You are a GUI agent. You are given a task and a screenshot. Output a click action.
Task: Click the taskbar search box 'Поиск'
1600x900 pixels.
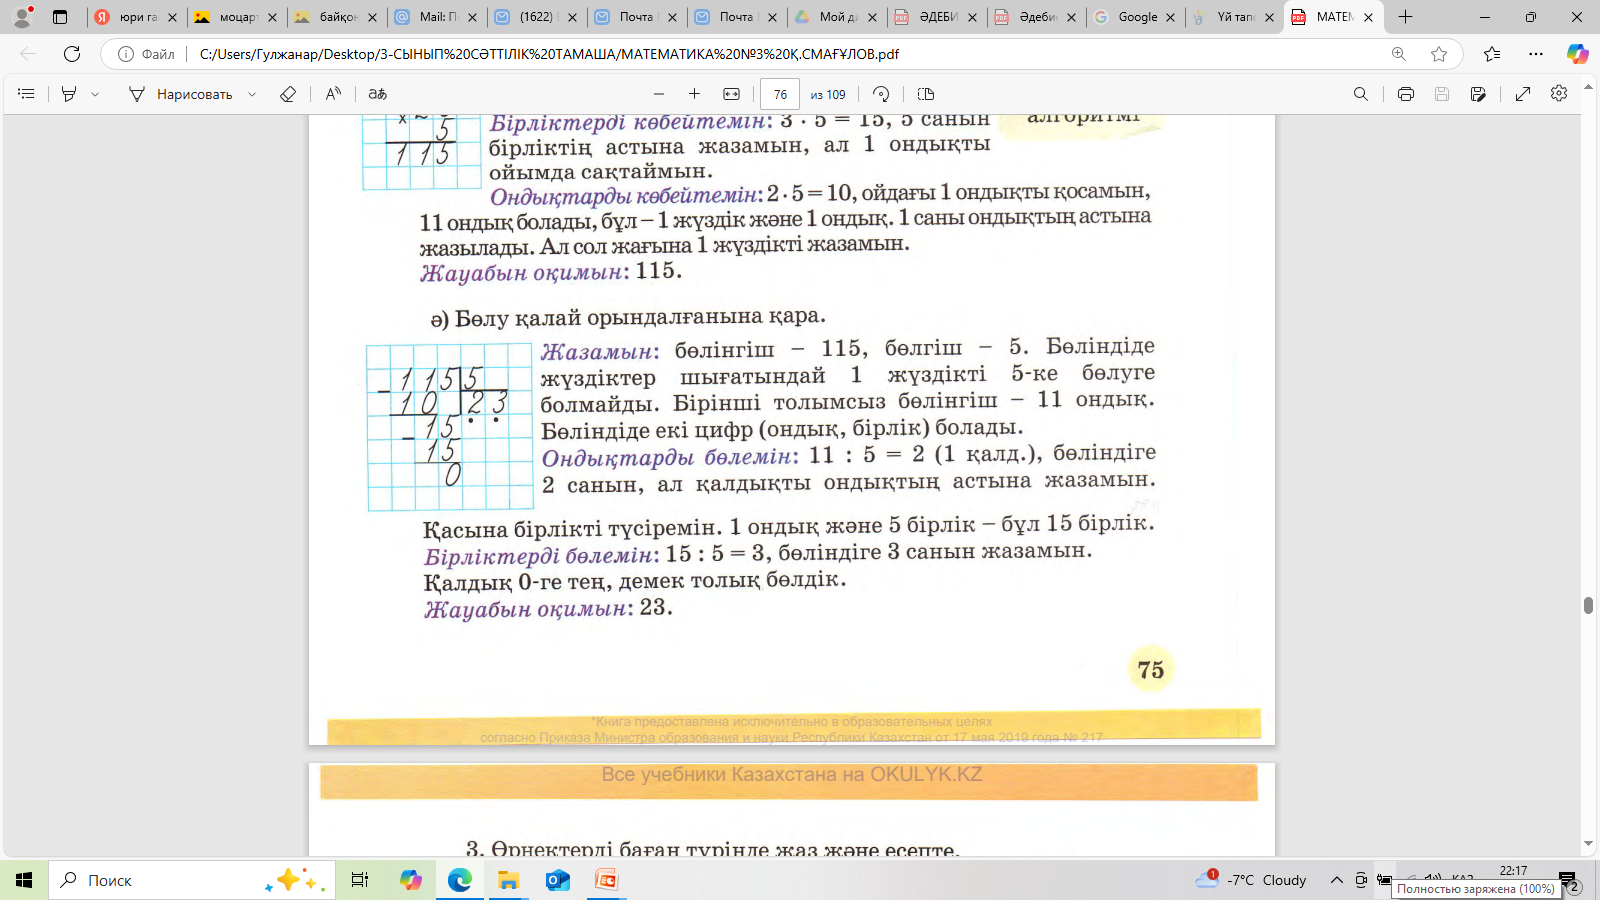pyautogui.click(x=190, y=880)
